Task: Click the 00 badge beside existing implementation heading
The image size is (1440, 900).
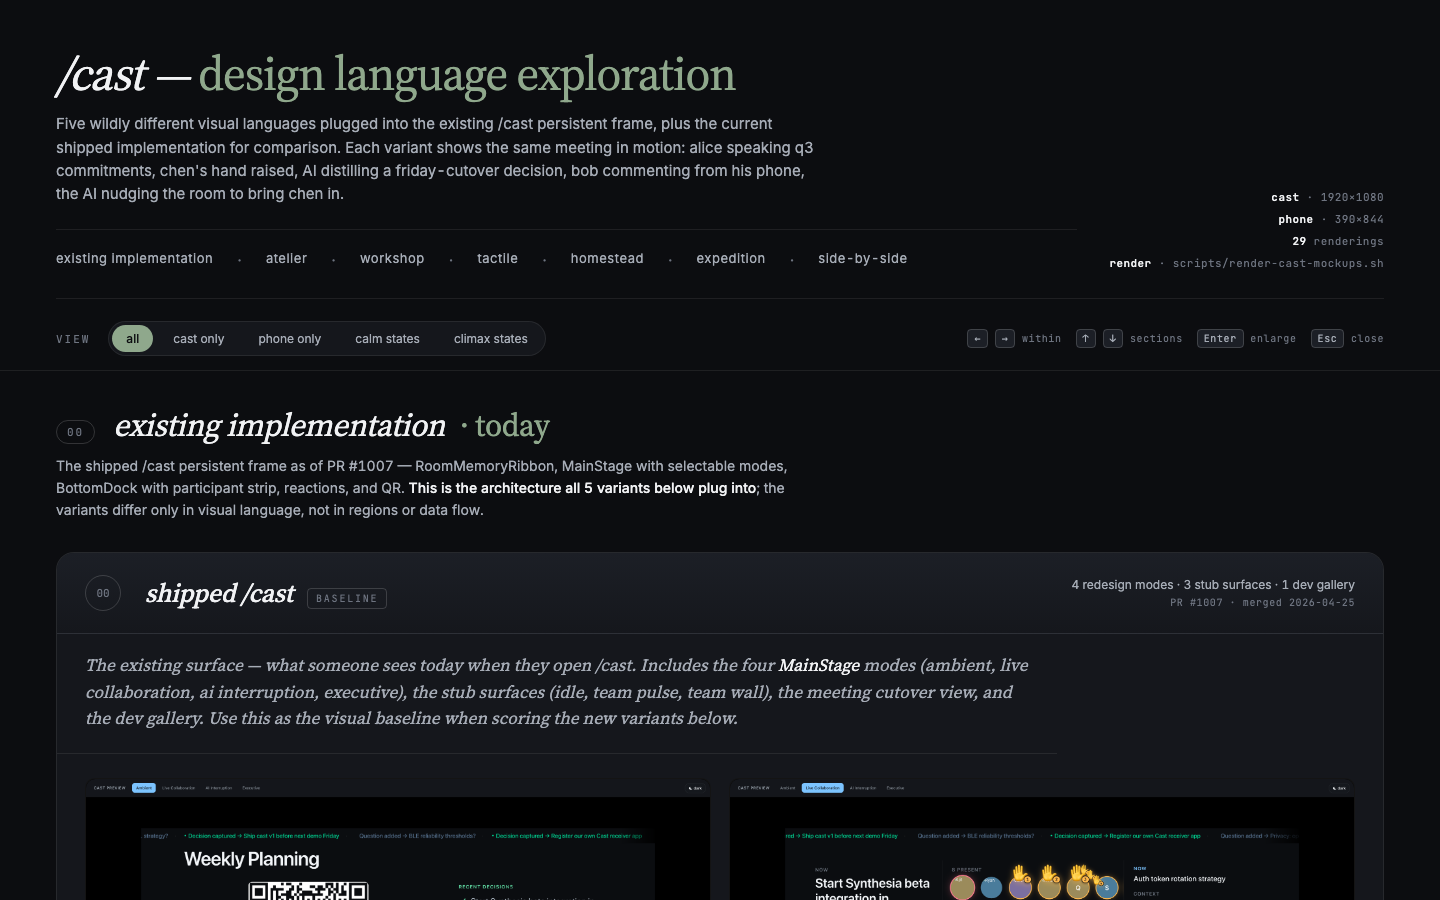Action: pyautogui.click(x=75, y=432)
